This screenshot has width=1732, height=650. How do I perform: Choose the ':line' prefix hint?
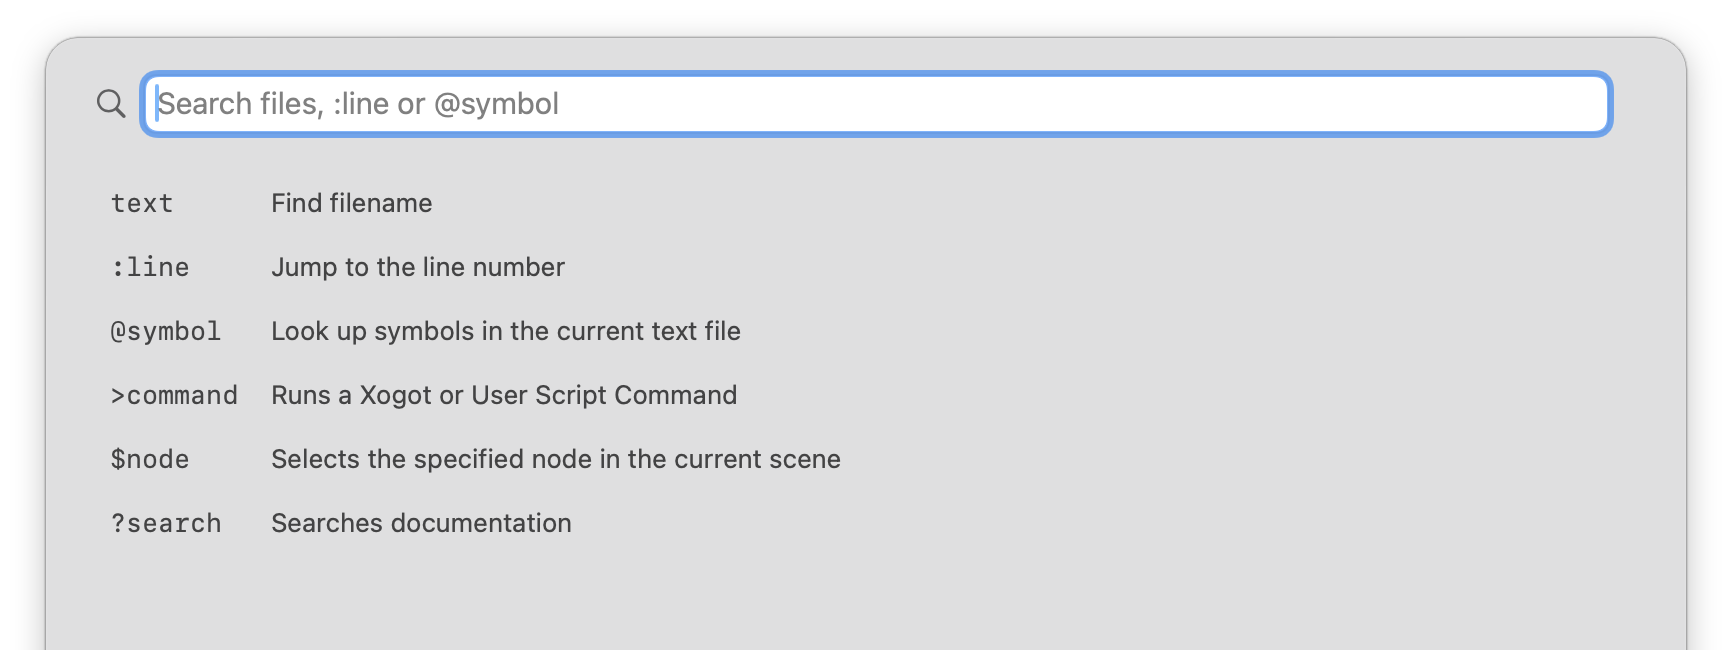tap(150, 267)
